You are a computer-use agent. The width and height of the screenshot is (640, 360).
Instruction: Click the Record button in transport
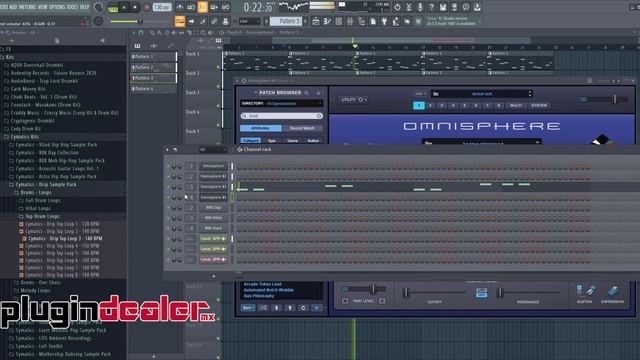click(147, 7)
